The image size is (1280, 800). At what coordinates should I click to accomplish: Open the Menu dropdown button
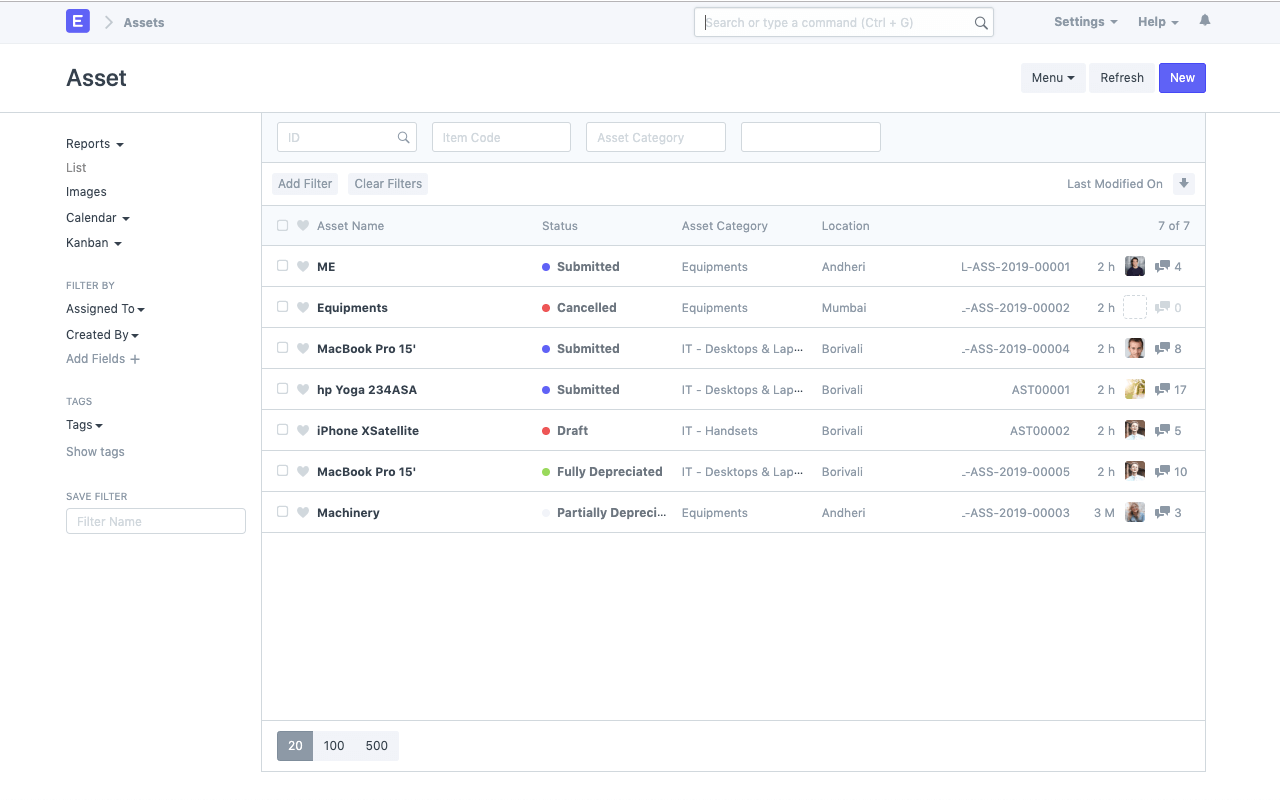(1052, 78)
